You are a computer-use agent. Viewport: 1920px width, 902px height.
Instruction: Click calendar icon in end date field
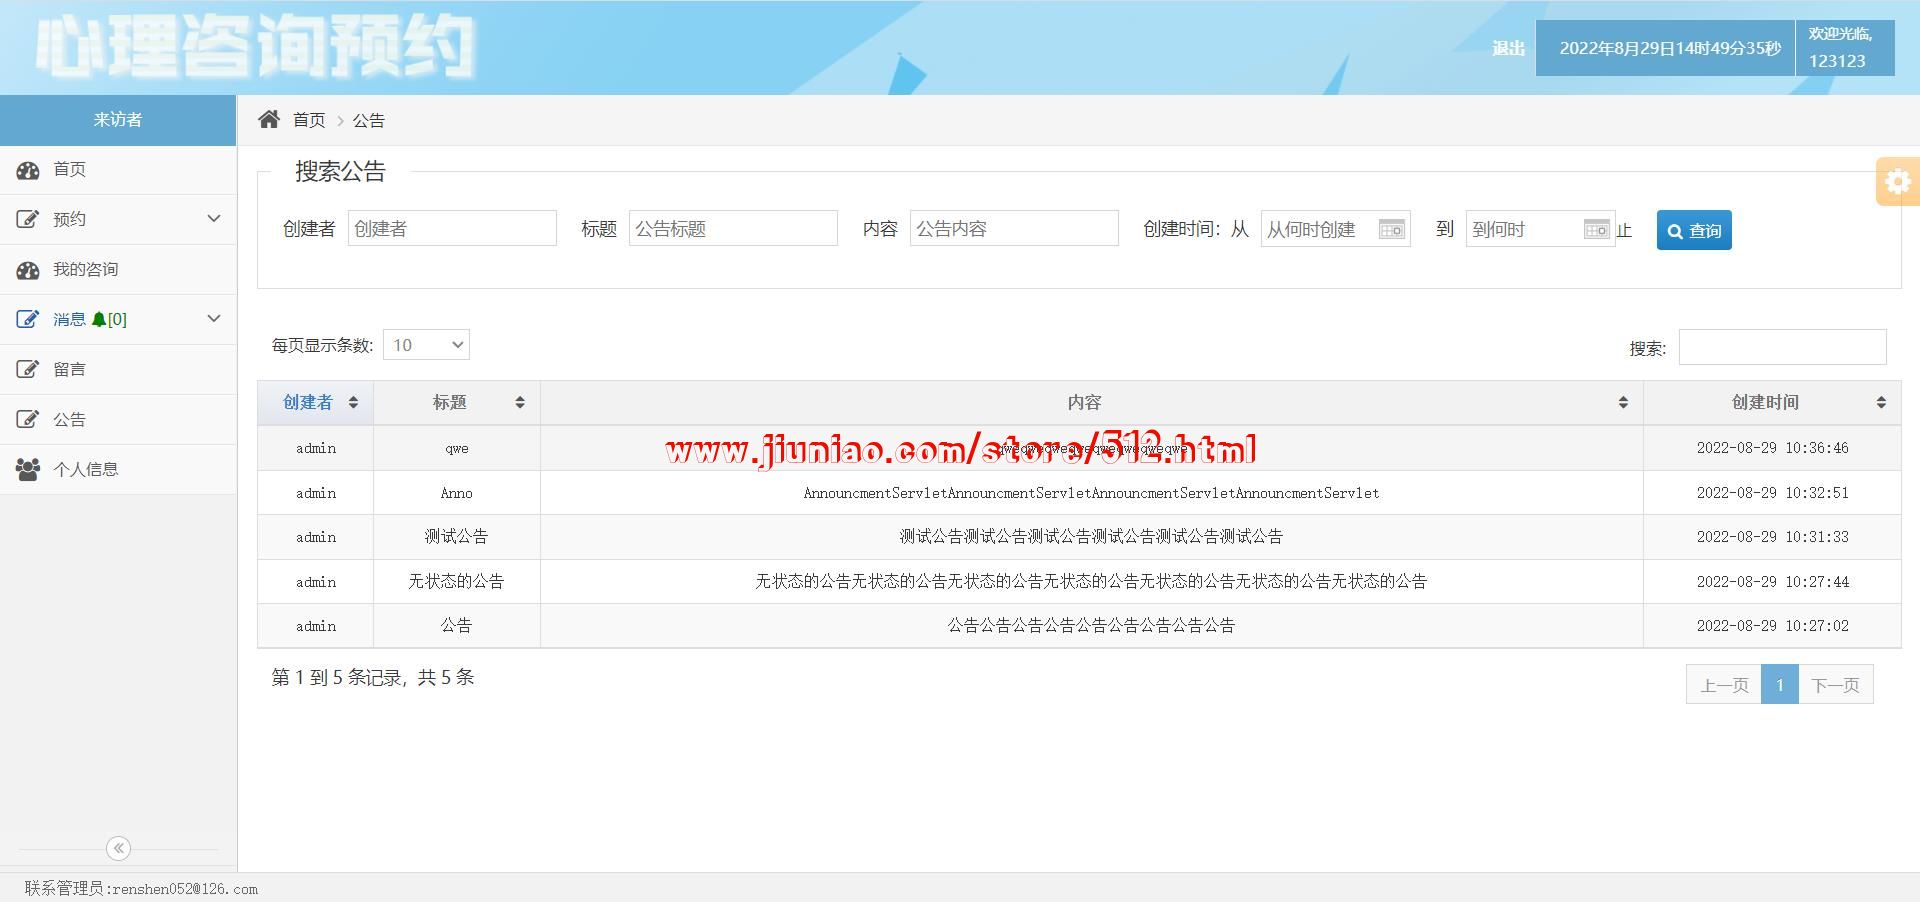[1596, 230]
